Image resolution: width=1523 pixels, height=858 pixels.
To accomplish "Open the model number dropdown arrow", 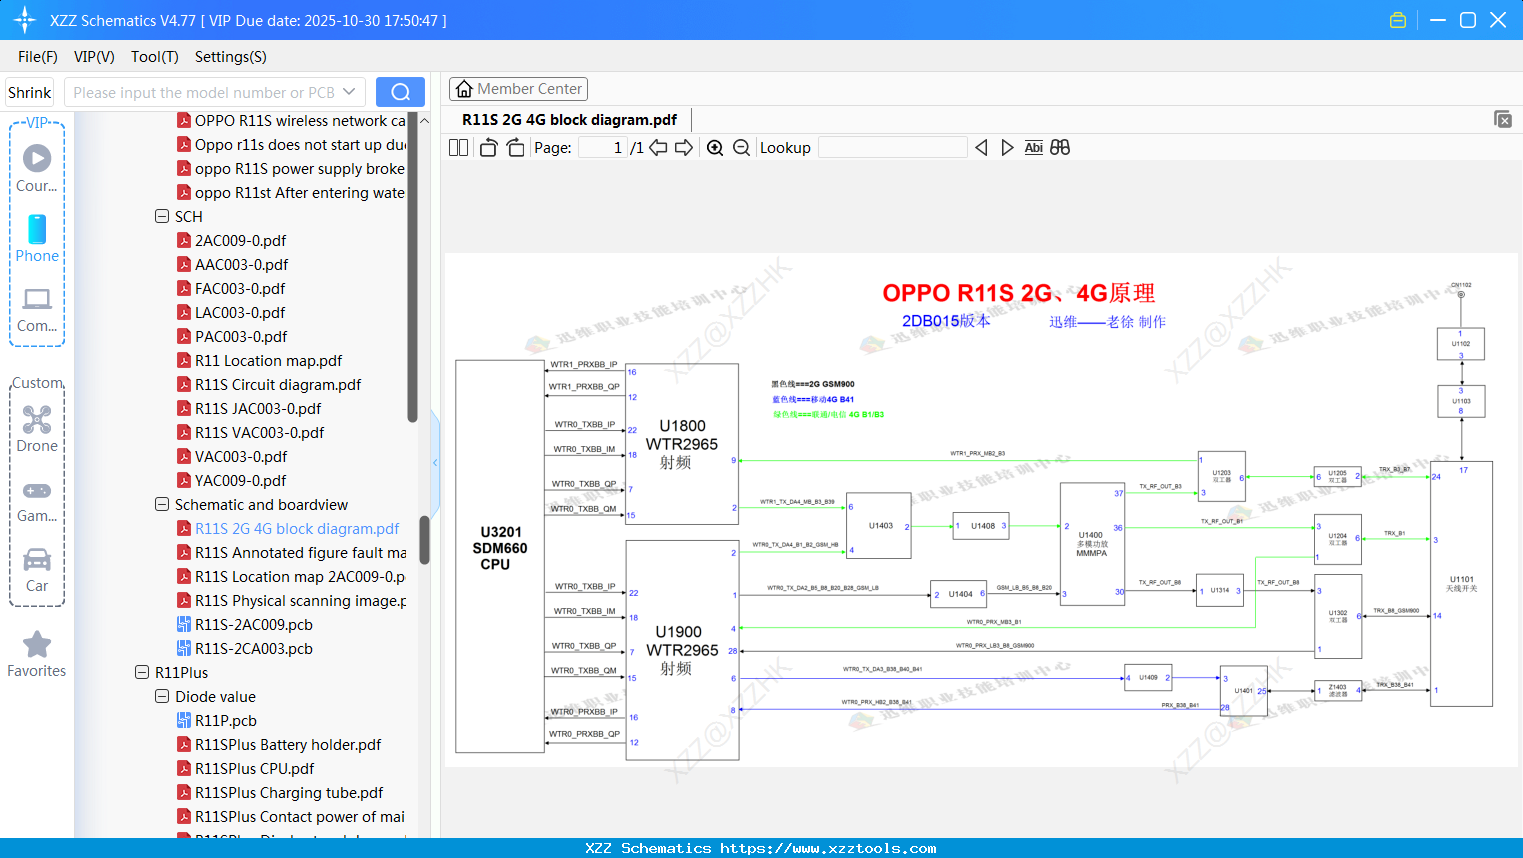I will click(x=349, y=92).
